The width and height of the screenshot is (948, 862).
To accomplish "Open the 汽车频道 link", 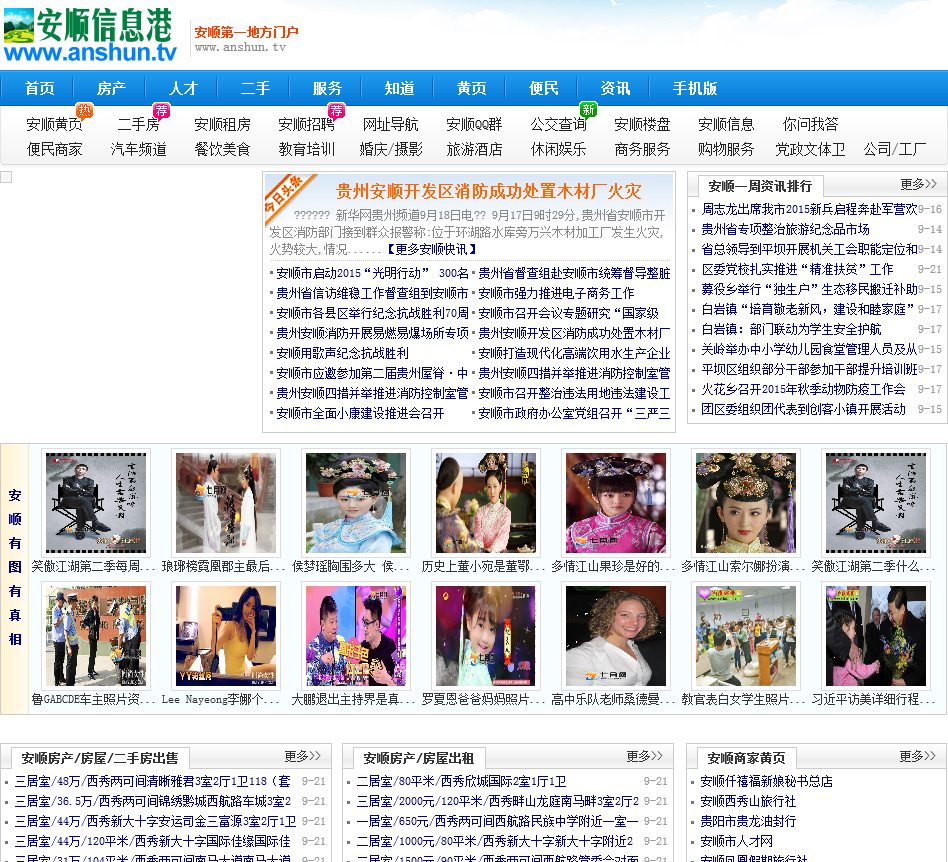I will (138, 149).
